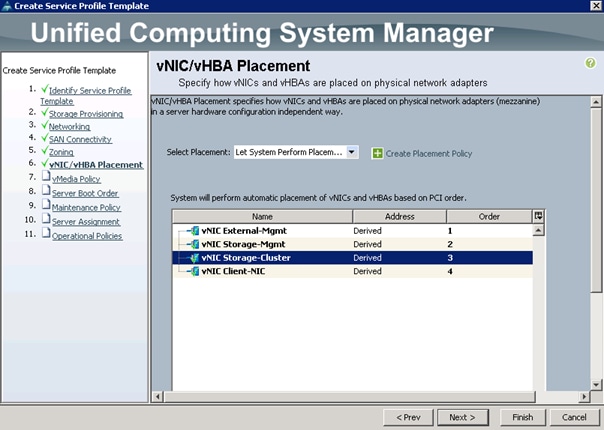The height and width of the screenshot is (430, 604).
Task: Click the green checkmark beside SAN Connectivity
Action: click(x=45, y=138)
